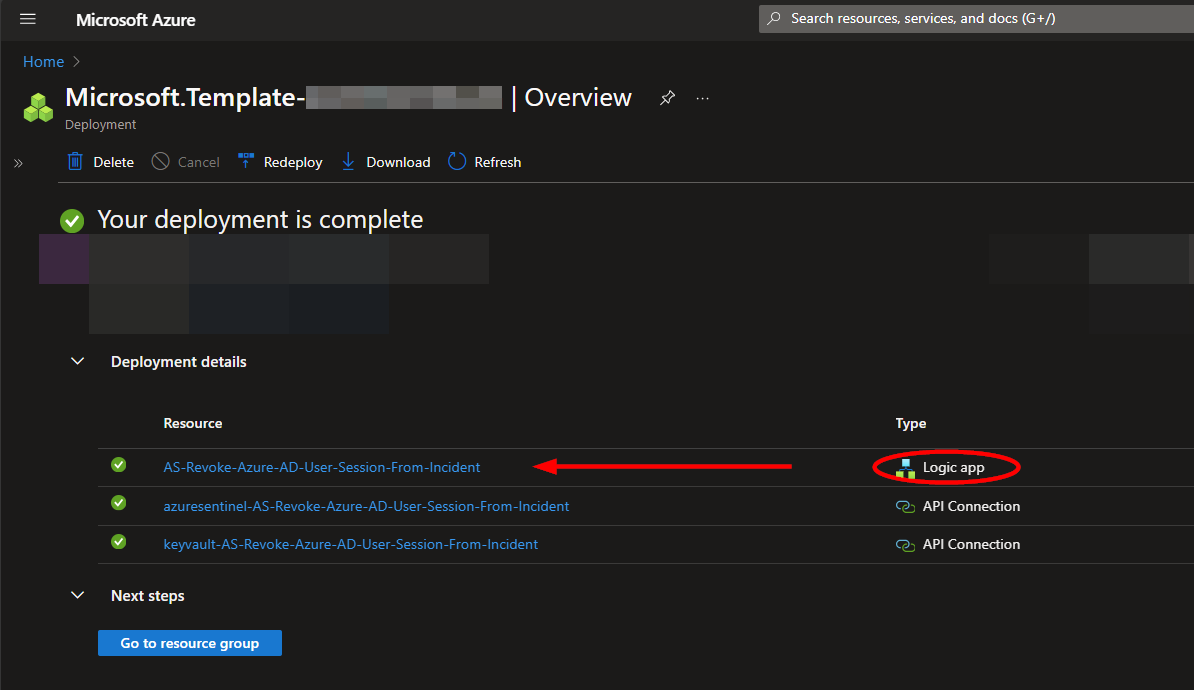Click the Logic app type icon
This screenshot has width=1194, height=690.
pos(905,468)
